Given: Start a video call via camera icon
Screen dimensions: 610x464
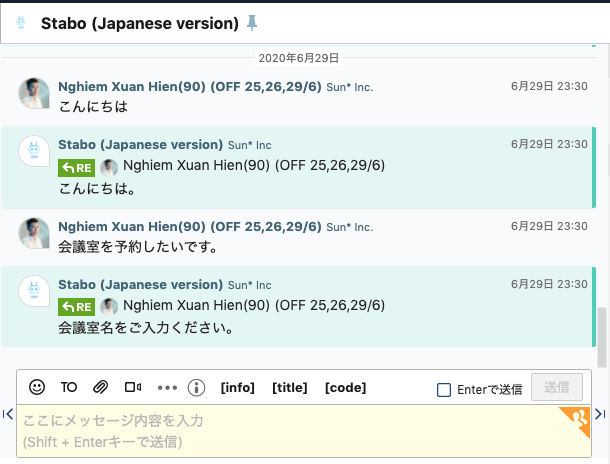Looking at the screenshot, I should (x=133, y=387).
